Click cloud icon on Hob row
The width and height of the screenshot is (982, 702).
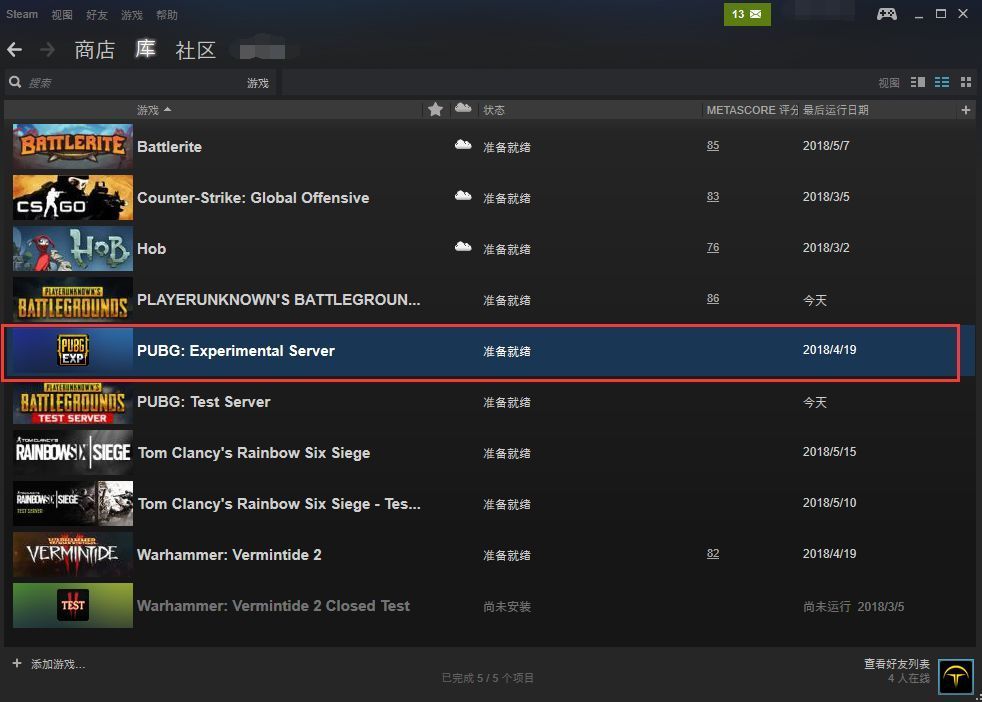click(x=463, y=247)
